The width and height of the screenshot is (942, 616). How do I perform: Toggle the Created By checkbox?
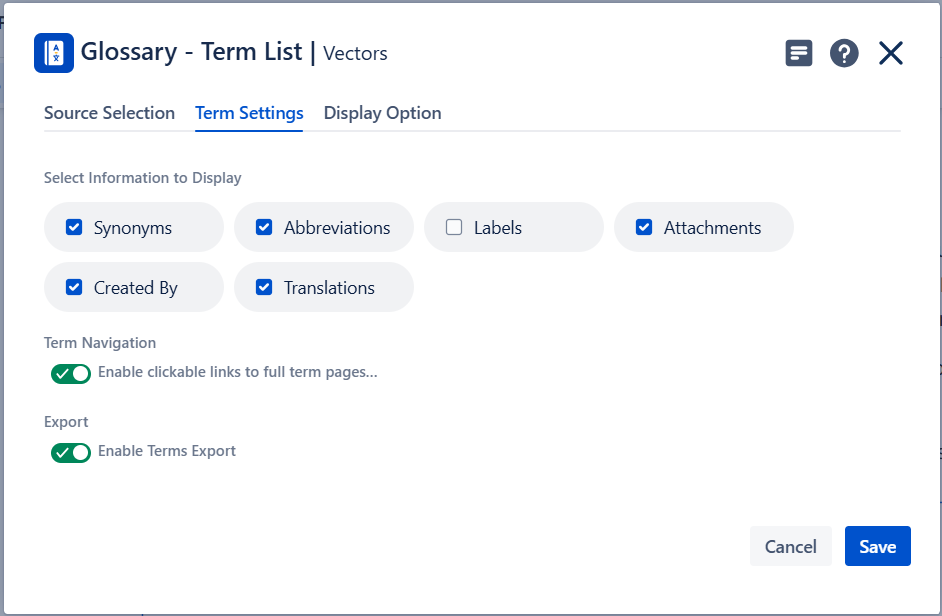click(74, 287)
